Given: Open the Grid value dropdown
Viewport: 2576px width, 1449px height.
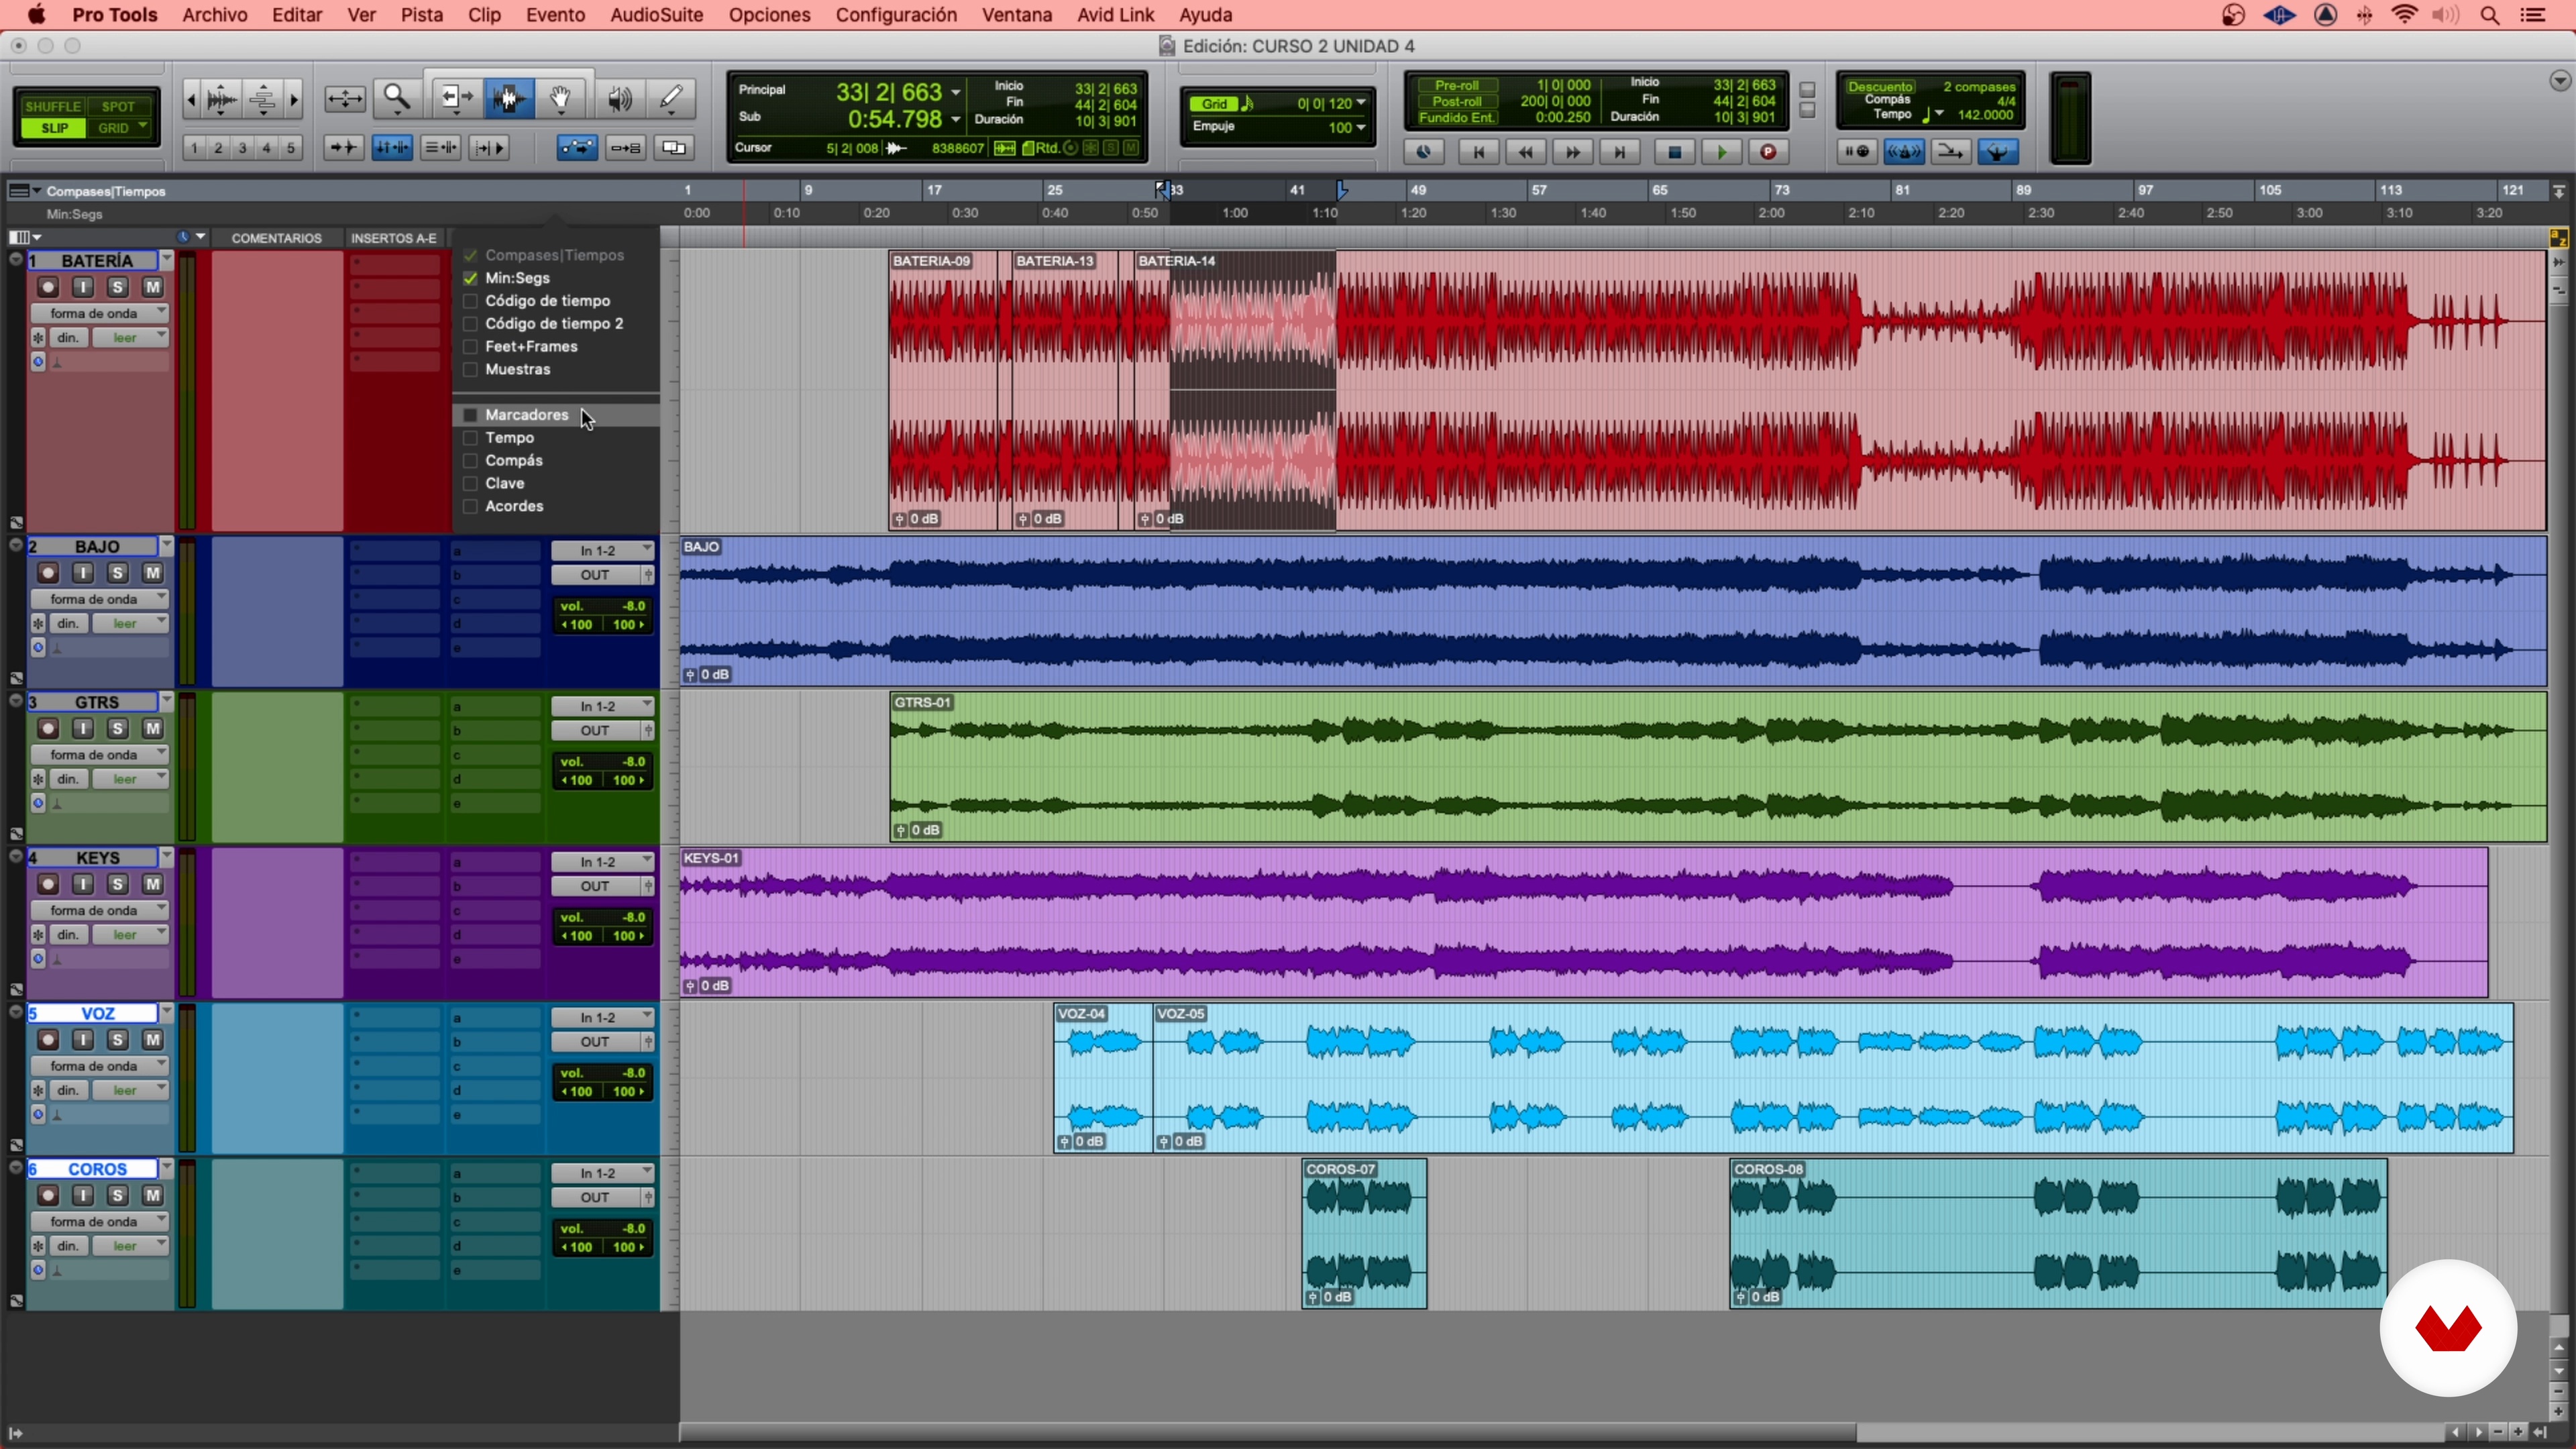Looking at the screenshot, I should 1361,103.
